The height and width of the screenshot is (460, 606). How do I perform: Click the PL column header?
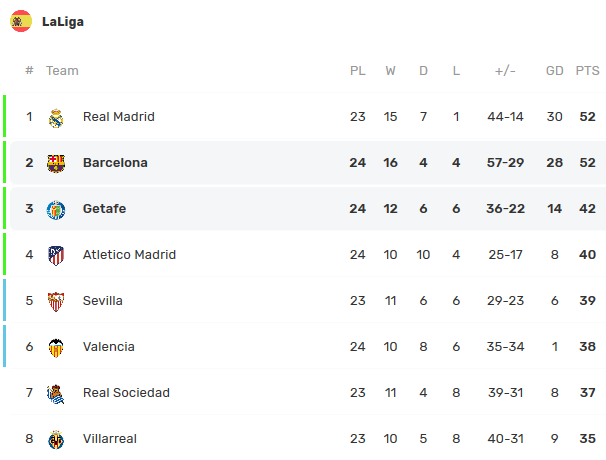pos(357,71)
